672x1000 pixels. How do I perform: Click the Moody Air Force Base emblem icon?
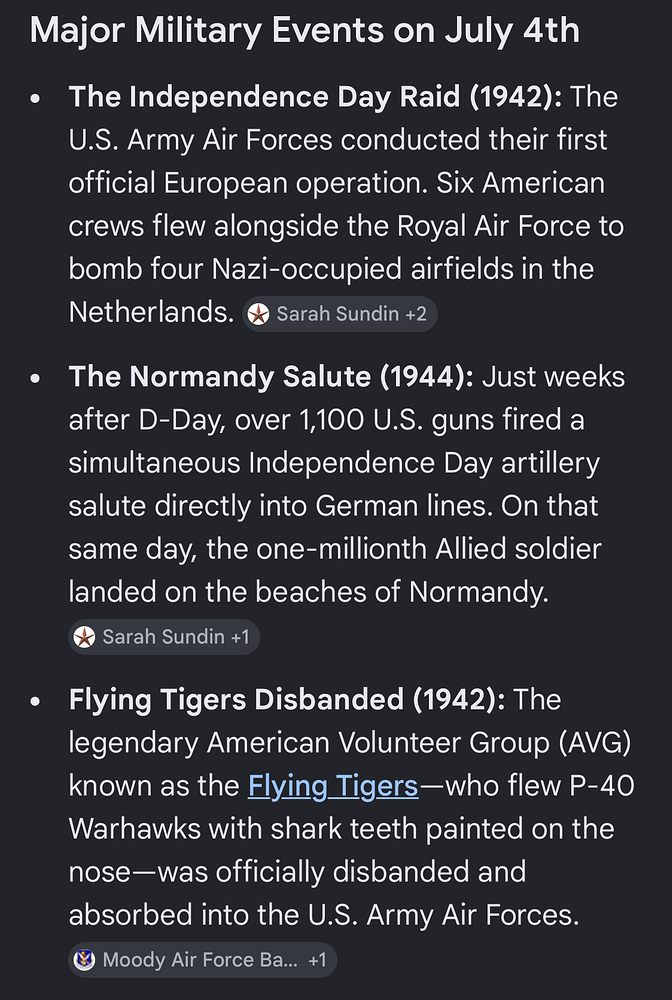tap(84, 959)
